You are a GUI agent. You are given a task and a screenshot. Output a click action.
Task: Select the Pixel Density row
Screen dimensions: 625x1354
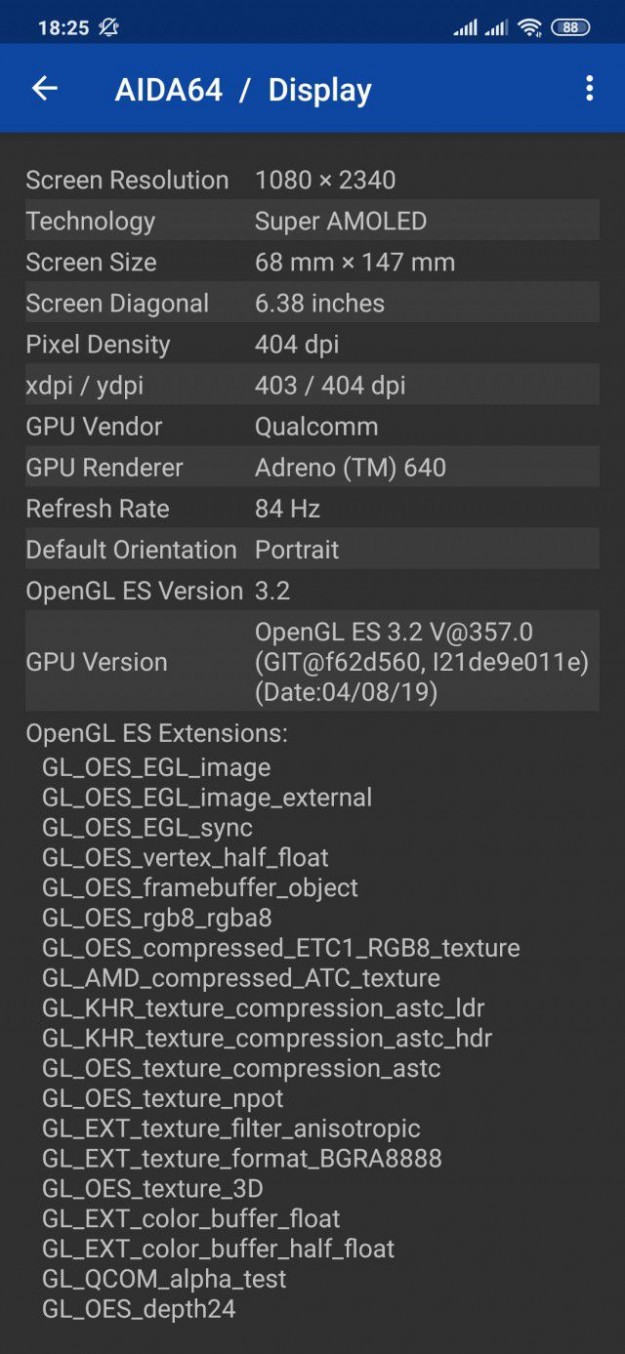[312, 344]
